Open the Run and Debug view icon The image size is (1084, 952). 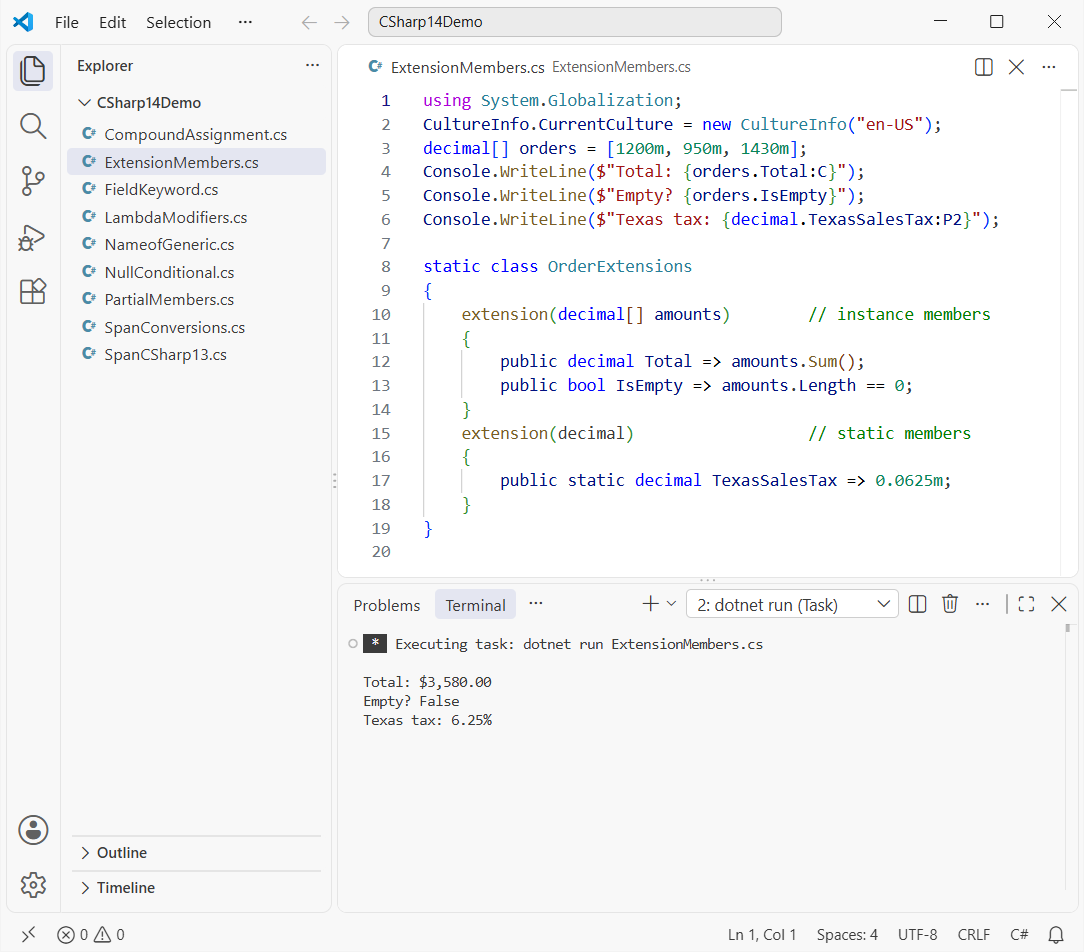pyautogui.click(x=32, y=238)
